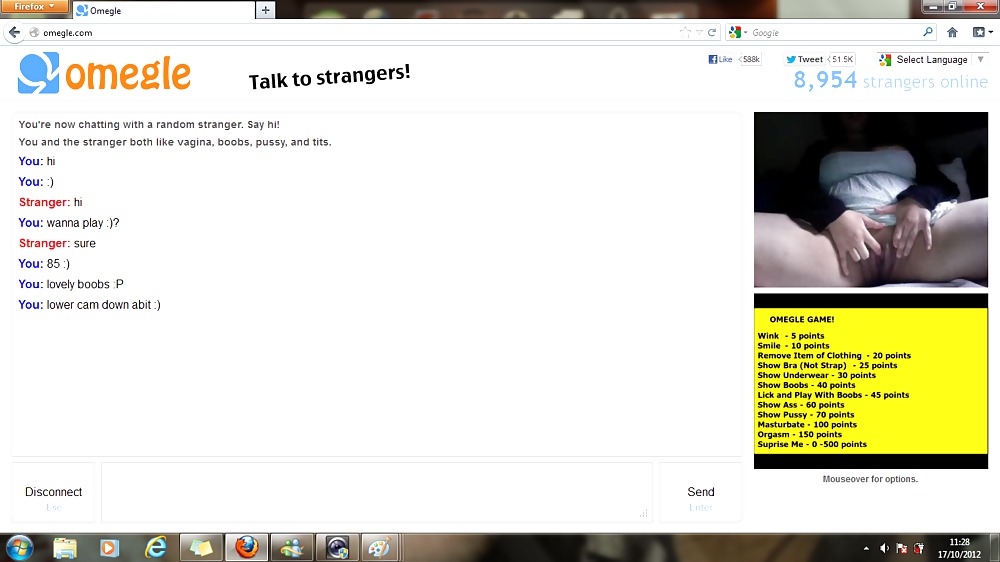Open the Windows Start menu
This screenshot has height=562, width=1000.
pyautogui.click(x=19, y=547)
